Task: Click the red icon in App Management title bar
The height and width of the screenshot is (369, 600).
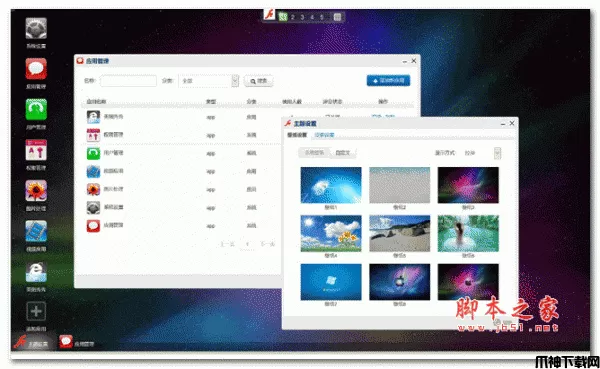Action: pos(80,61)
